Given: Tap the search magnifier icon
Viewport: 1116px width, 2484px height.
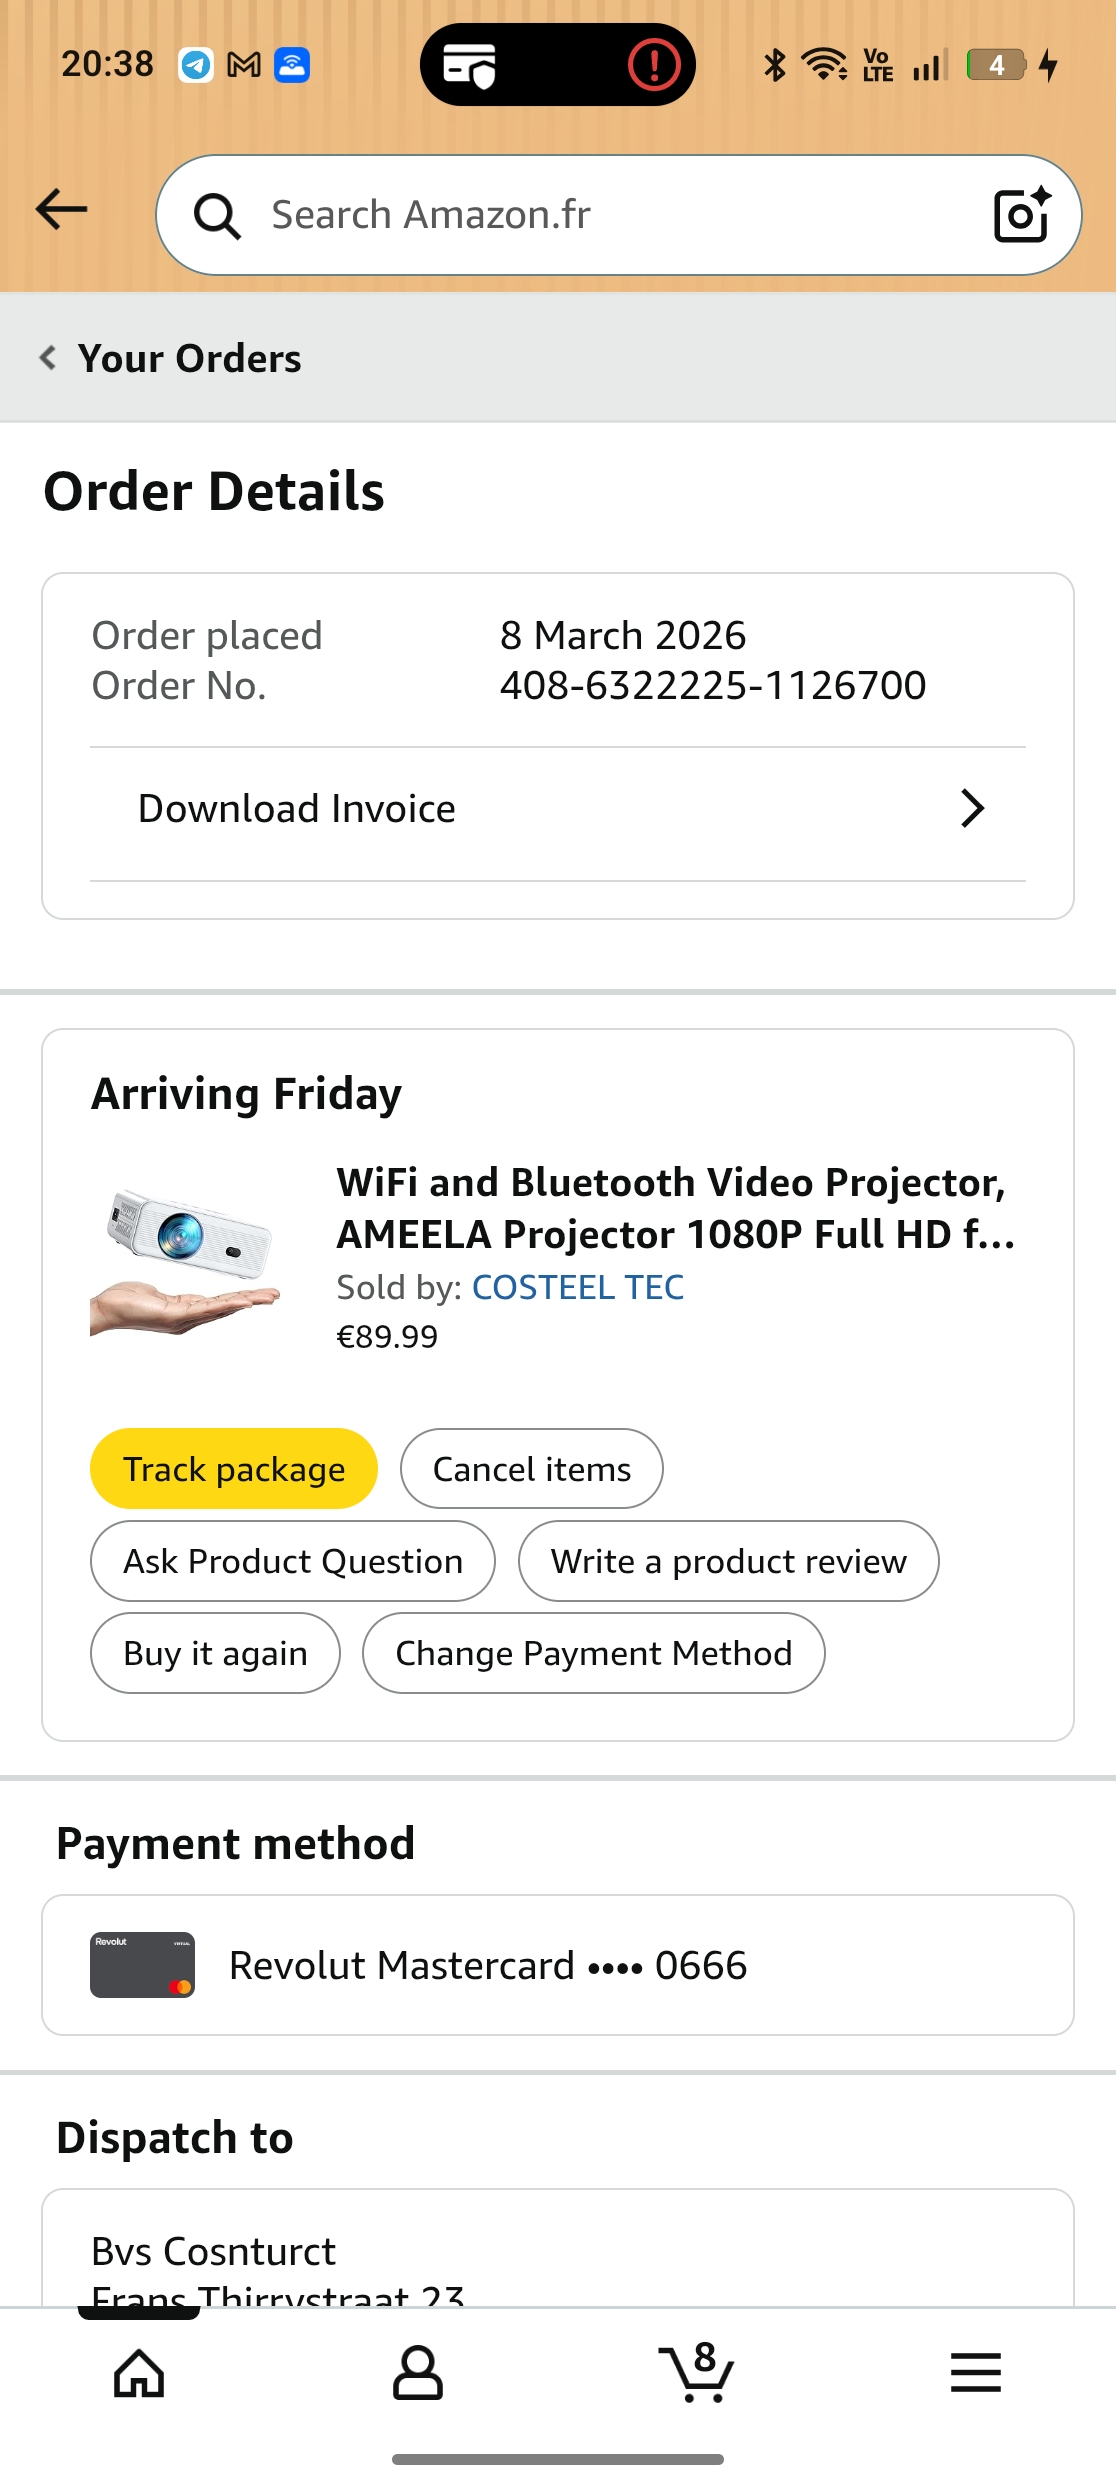Looking at the screenshot, I should (x=217, y=216).
